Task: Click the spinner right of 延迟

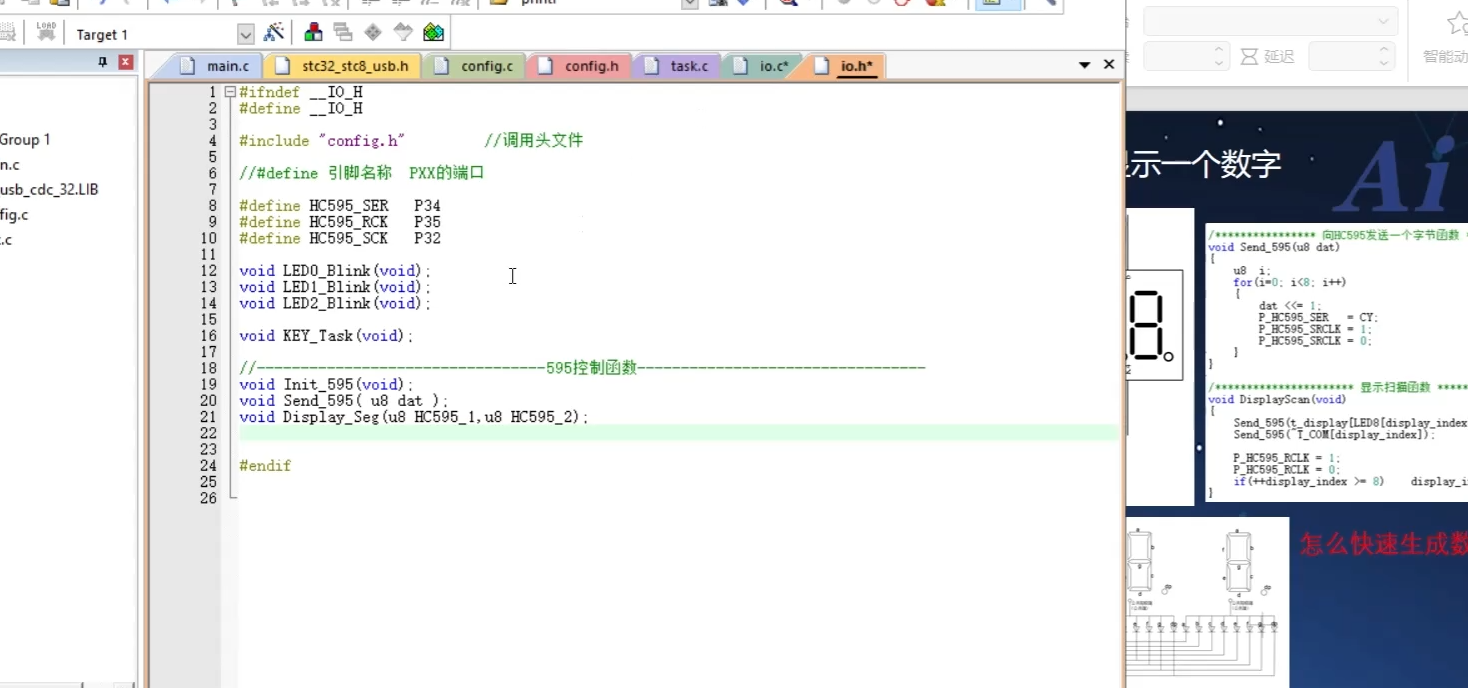Action: pos(1351,56)
